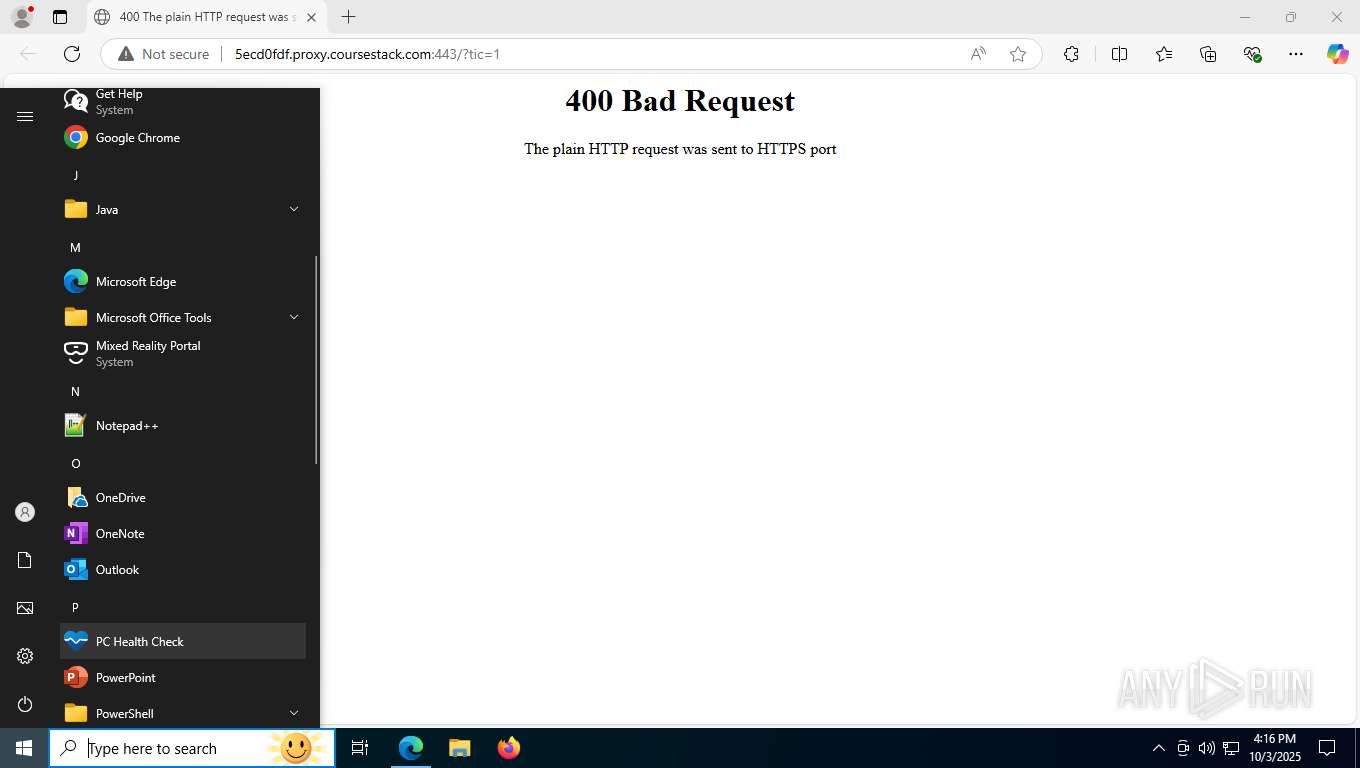
Task: Select the 400 plain HTTP request tab
Action: point(207,17)
